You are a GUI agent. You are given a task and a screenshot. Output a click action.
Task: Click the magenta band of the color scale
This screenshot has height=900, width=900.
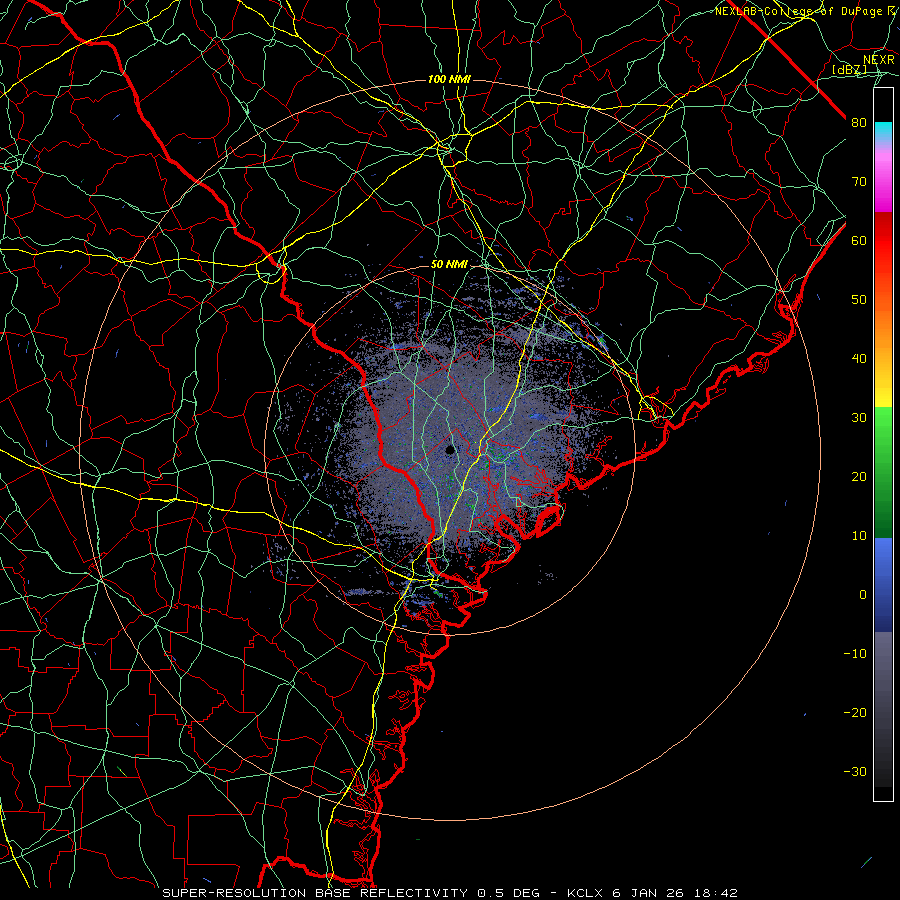click(x=883, y=184)
